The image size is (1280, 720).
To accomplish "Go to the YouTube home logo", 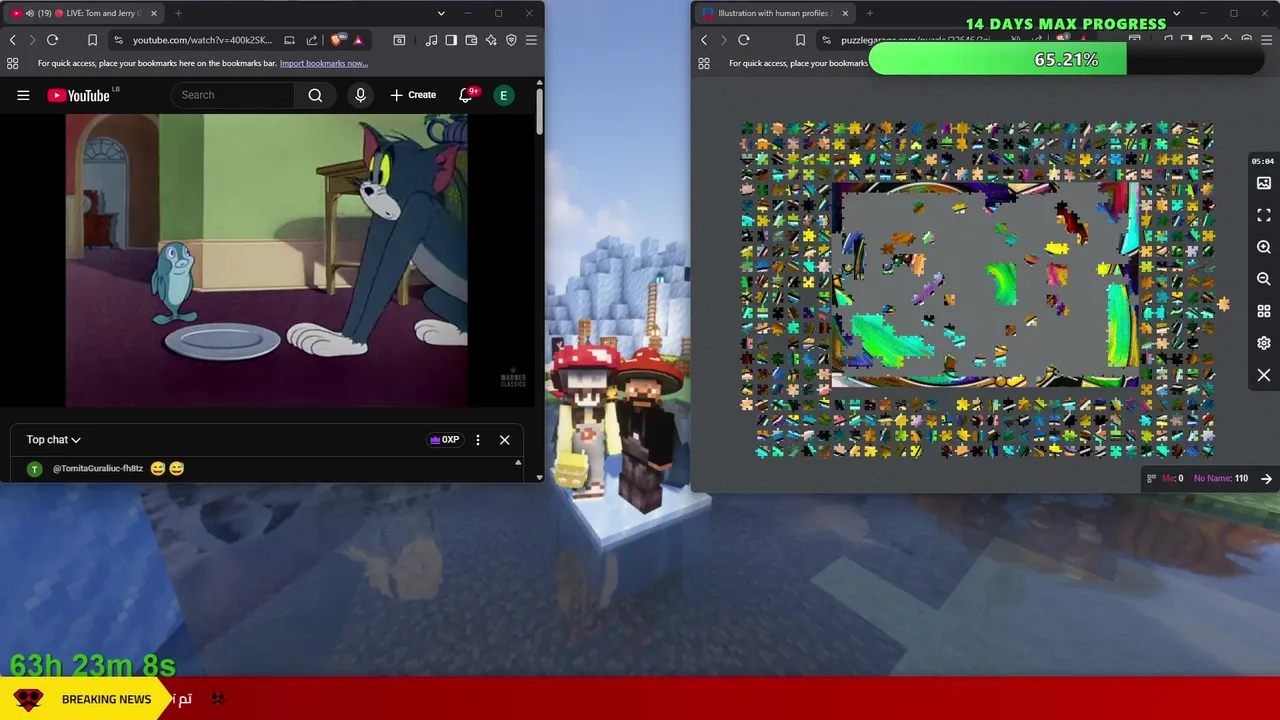I will click(x=78, y=95).
